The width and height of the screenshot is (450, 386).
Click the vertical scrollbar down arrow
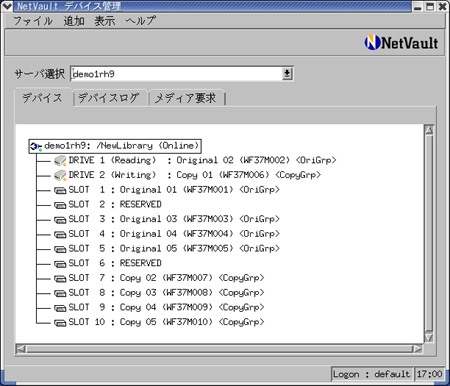coord(429,338)
